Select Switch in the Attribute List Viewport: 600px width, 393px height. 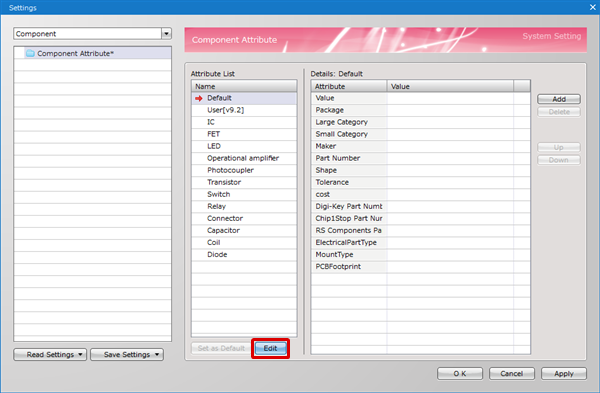tap(244, 194)
